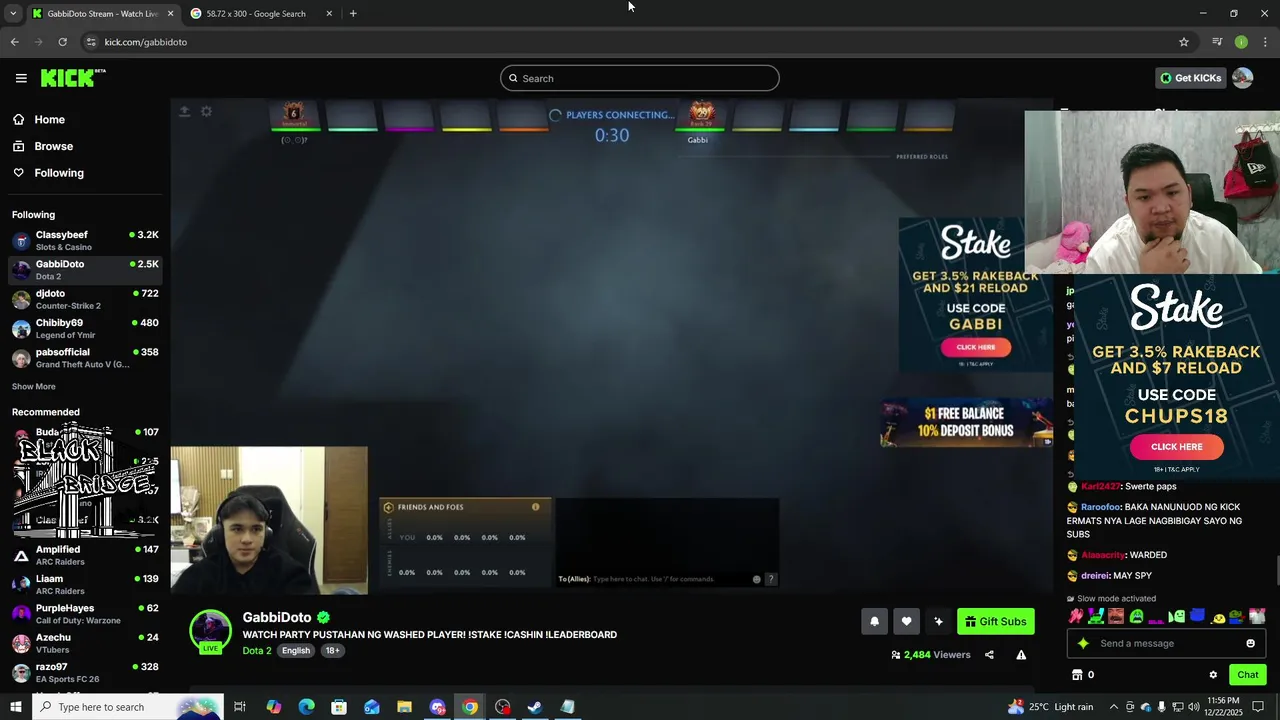1280x720 pixels.
Task: Open Chibiby69 channel in sidebar
Action: pyautogui.click(x=85, y=329)
